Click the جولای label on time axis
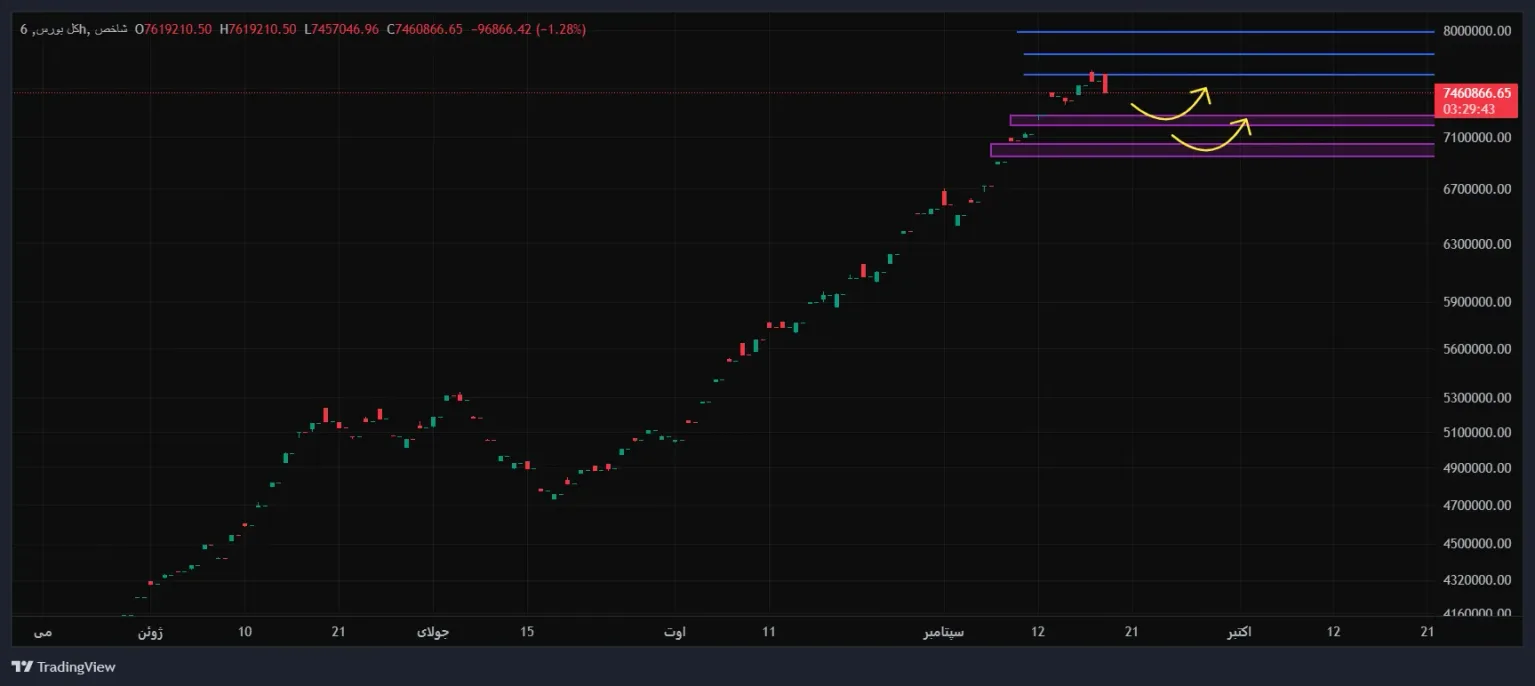 [x=433, y=633]
